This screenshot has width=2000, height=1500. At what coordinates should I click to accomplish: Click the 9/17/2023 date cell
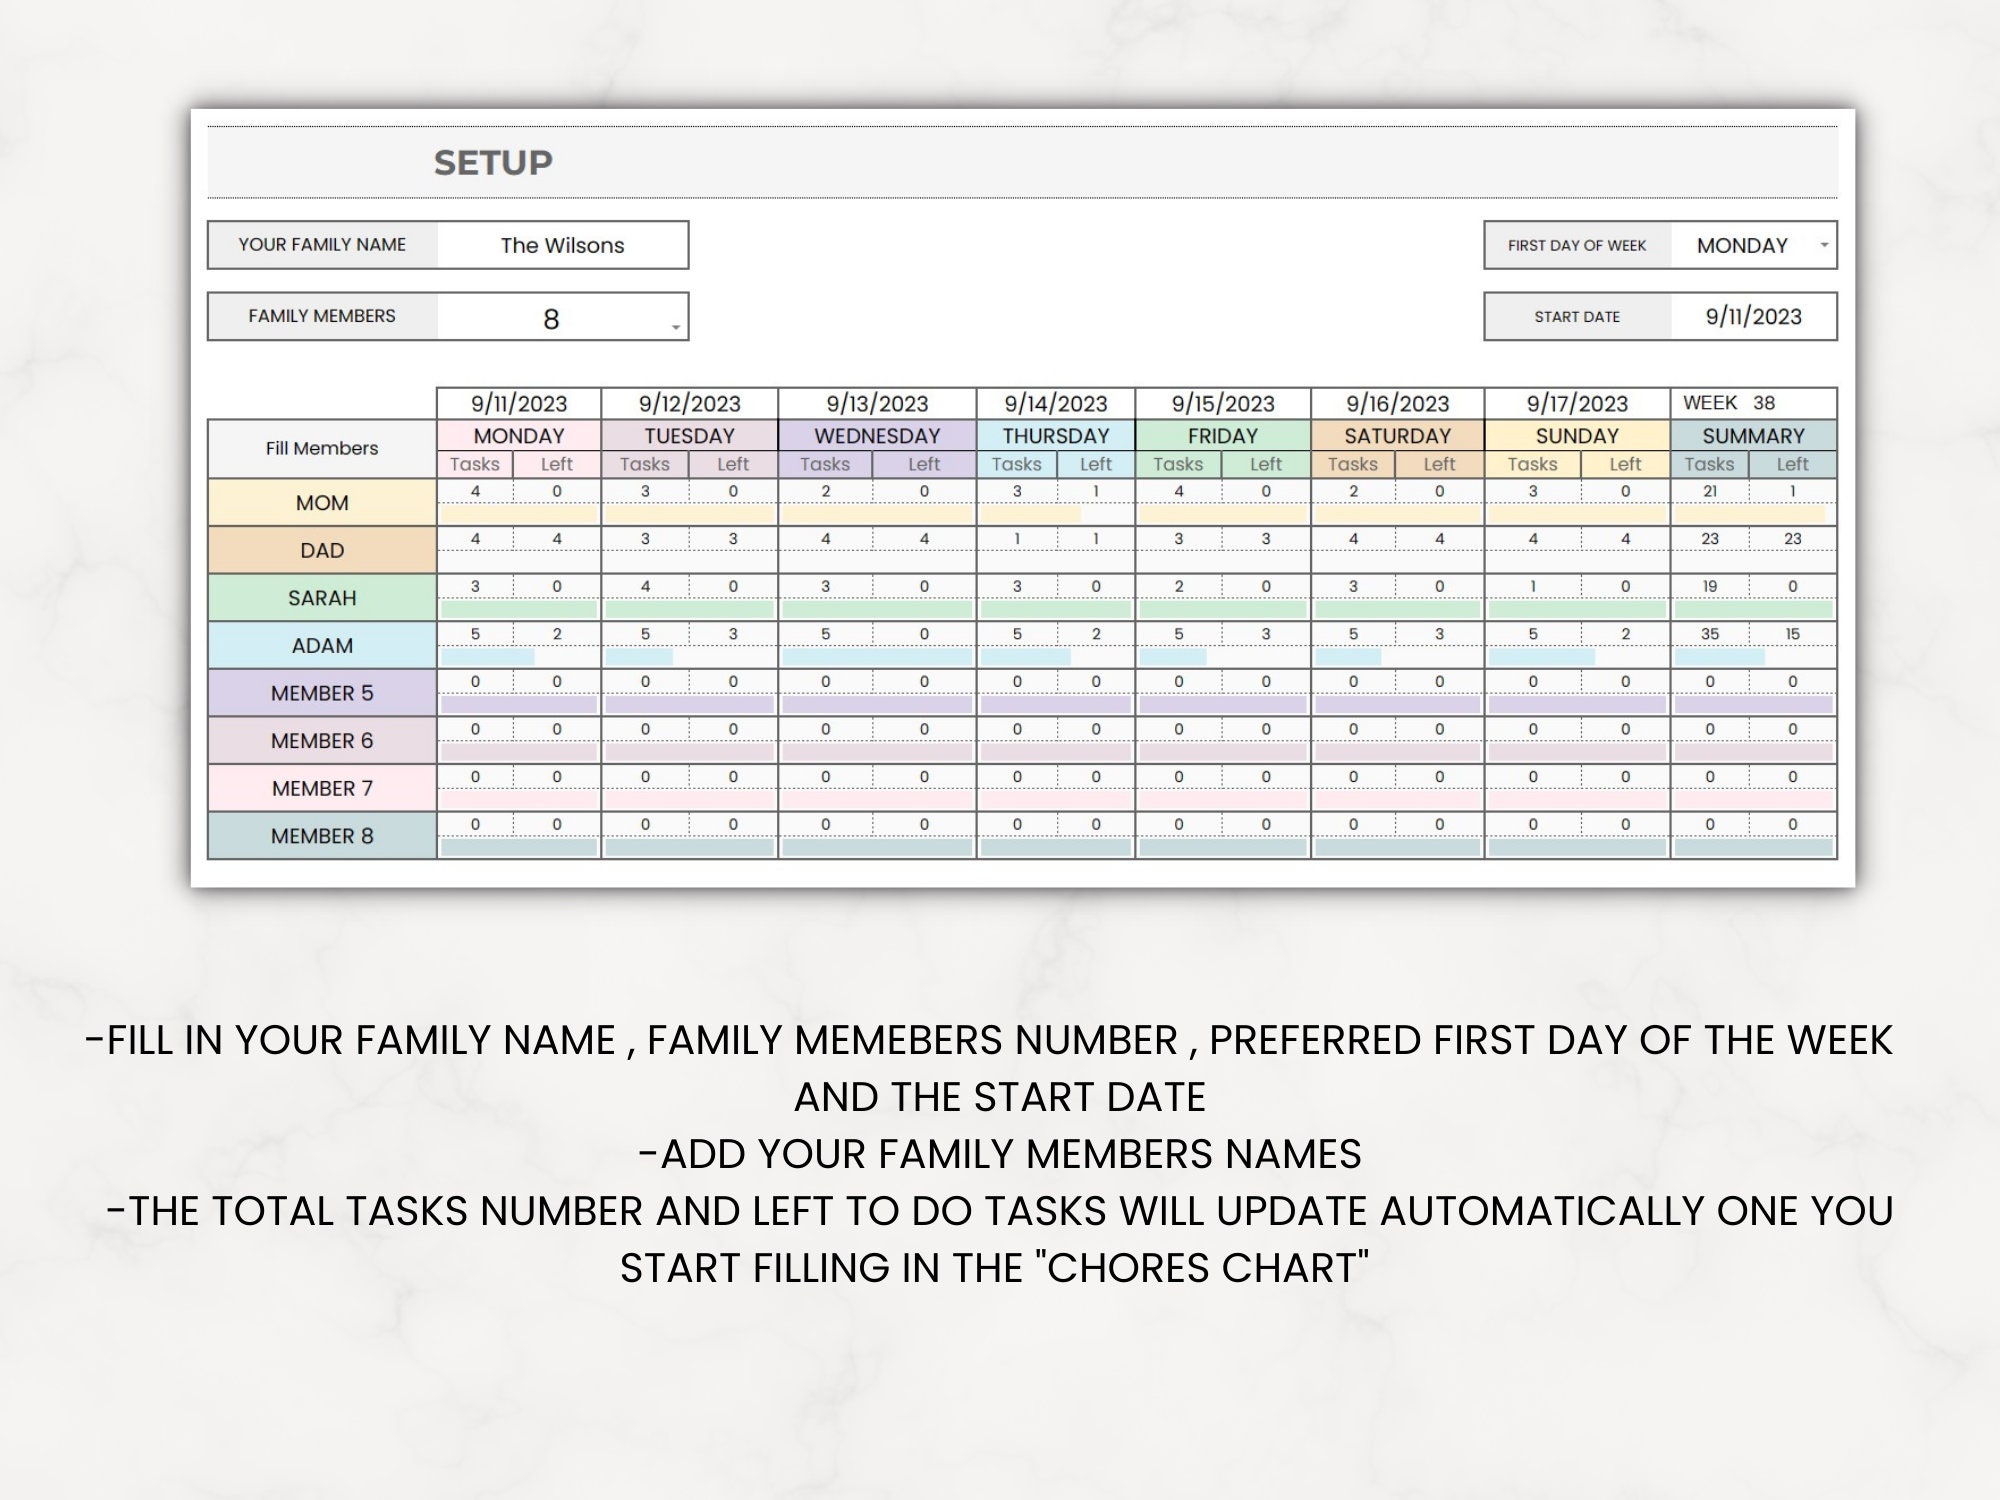pos(1577,404)
